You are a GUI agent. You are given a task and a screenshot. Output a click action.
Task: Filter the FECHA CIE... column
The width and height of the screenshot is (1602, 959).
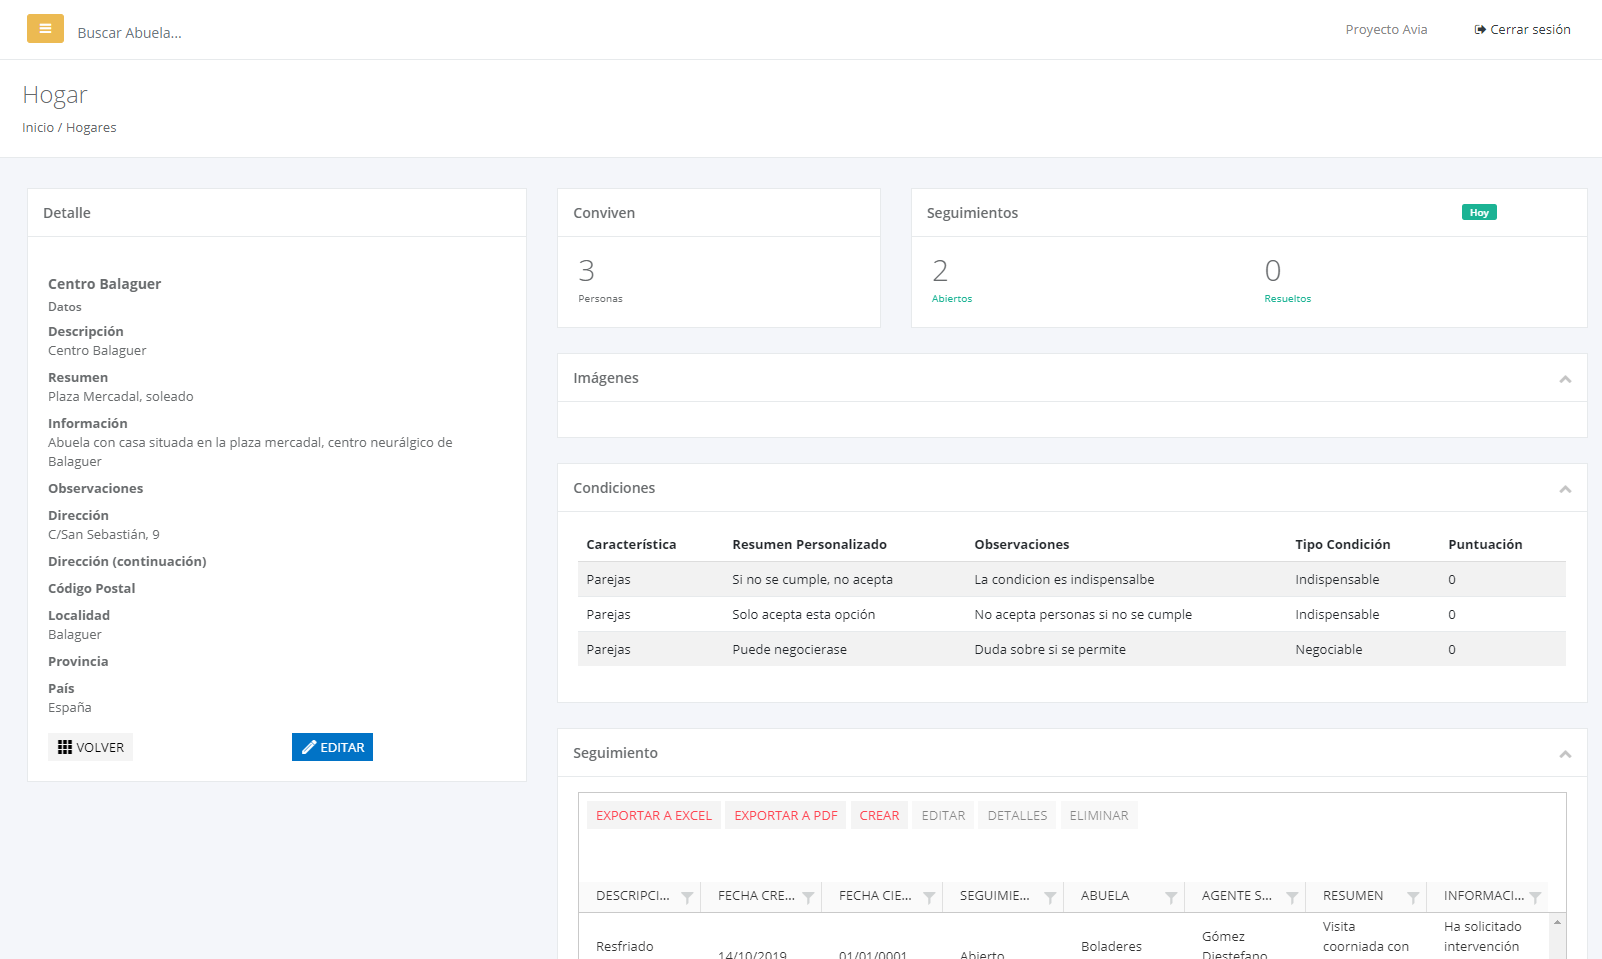pyautogui.click(x=929, y=897)
